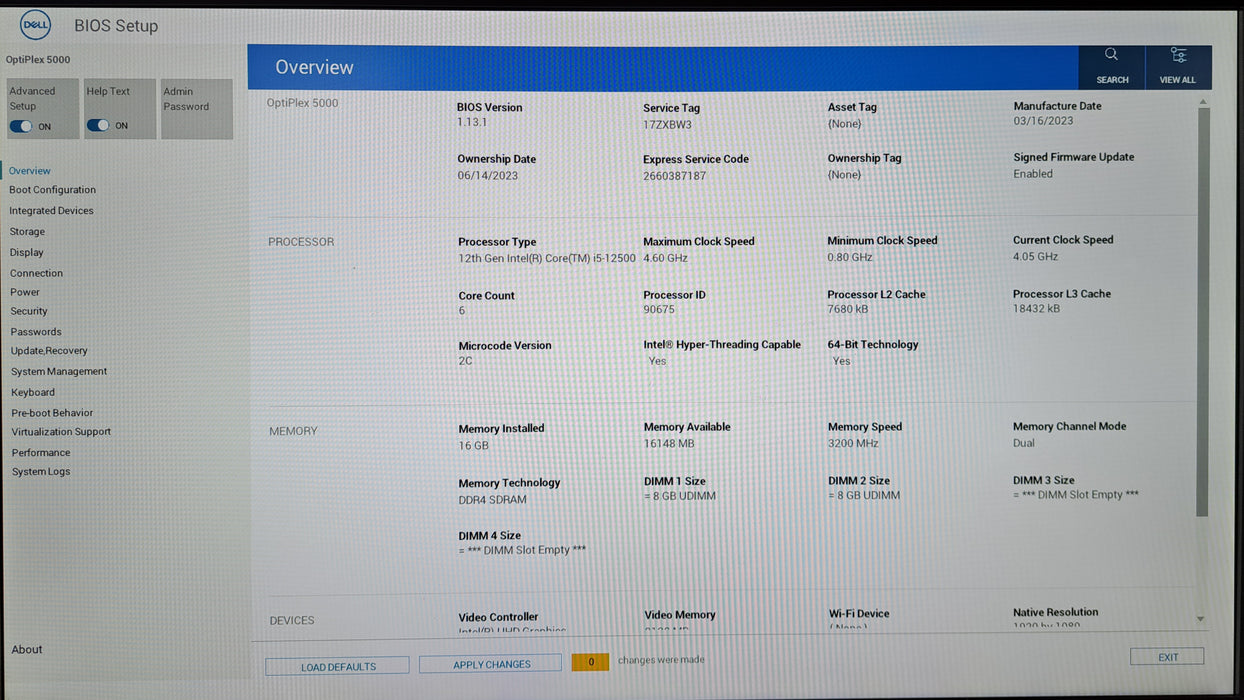Open the Admin Password tile

197,108
